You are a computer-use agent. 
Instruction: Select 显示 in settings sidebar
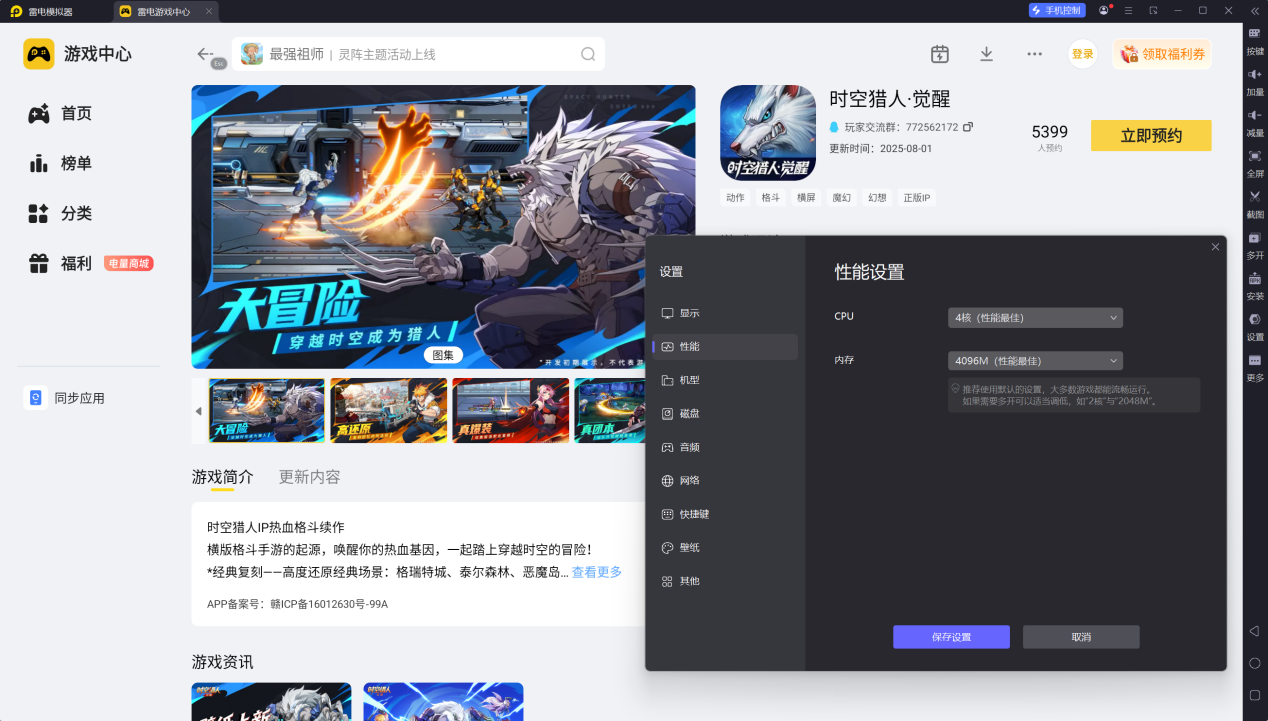725,313
